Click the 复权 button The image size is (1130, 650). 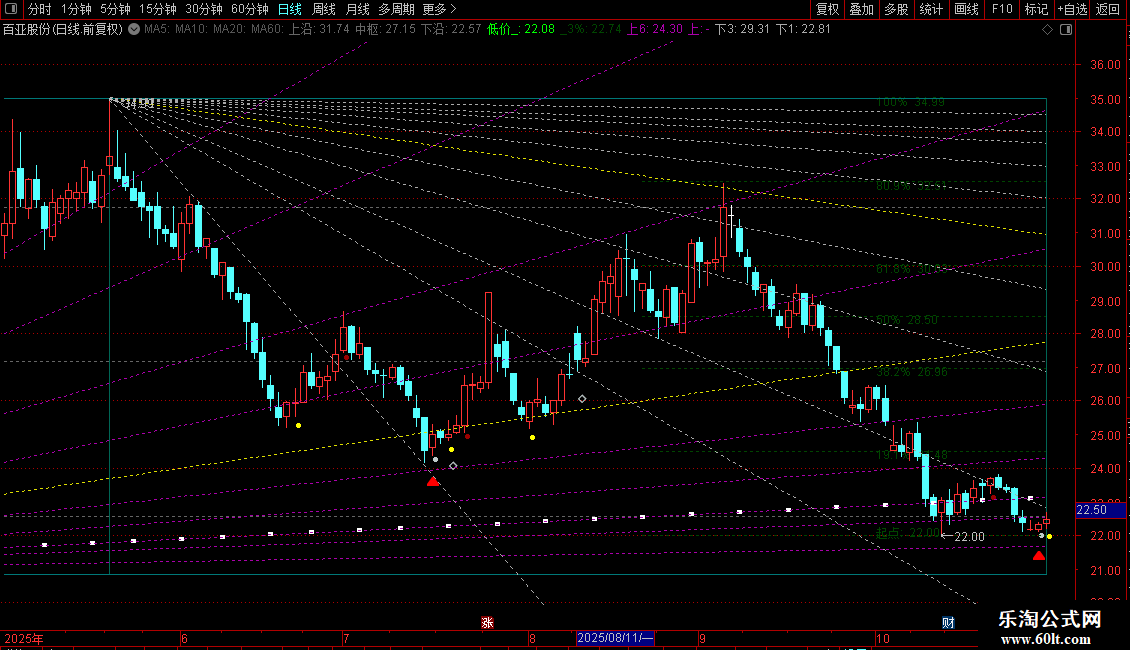coord(827,9)
